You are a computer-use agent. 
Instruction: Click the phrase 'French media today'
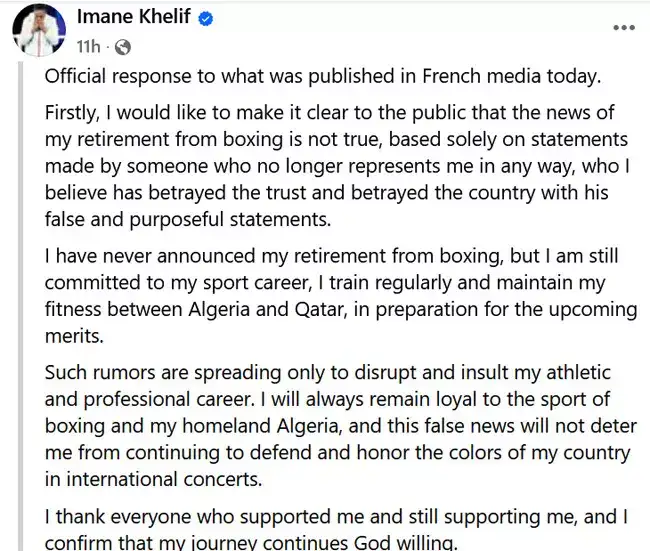click(x=512, y=77)
